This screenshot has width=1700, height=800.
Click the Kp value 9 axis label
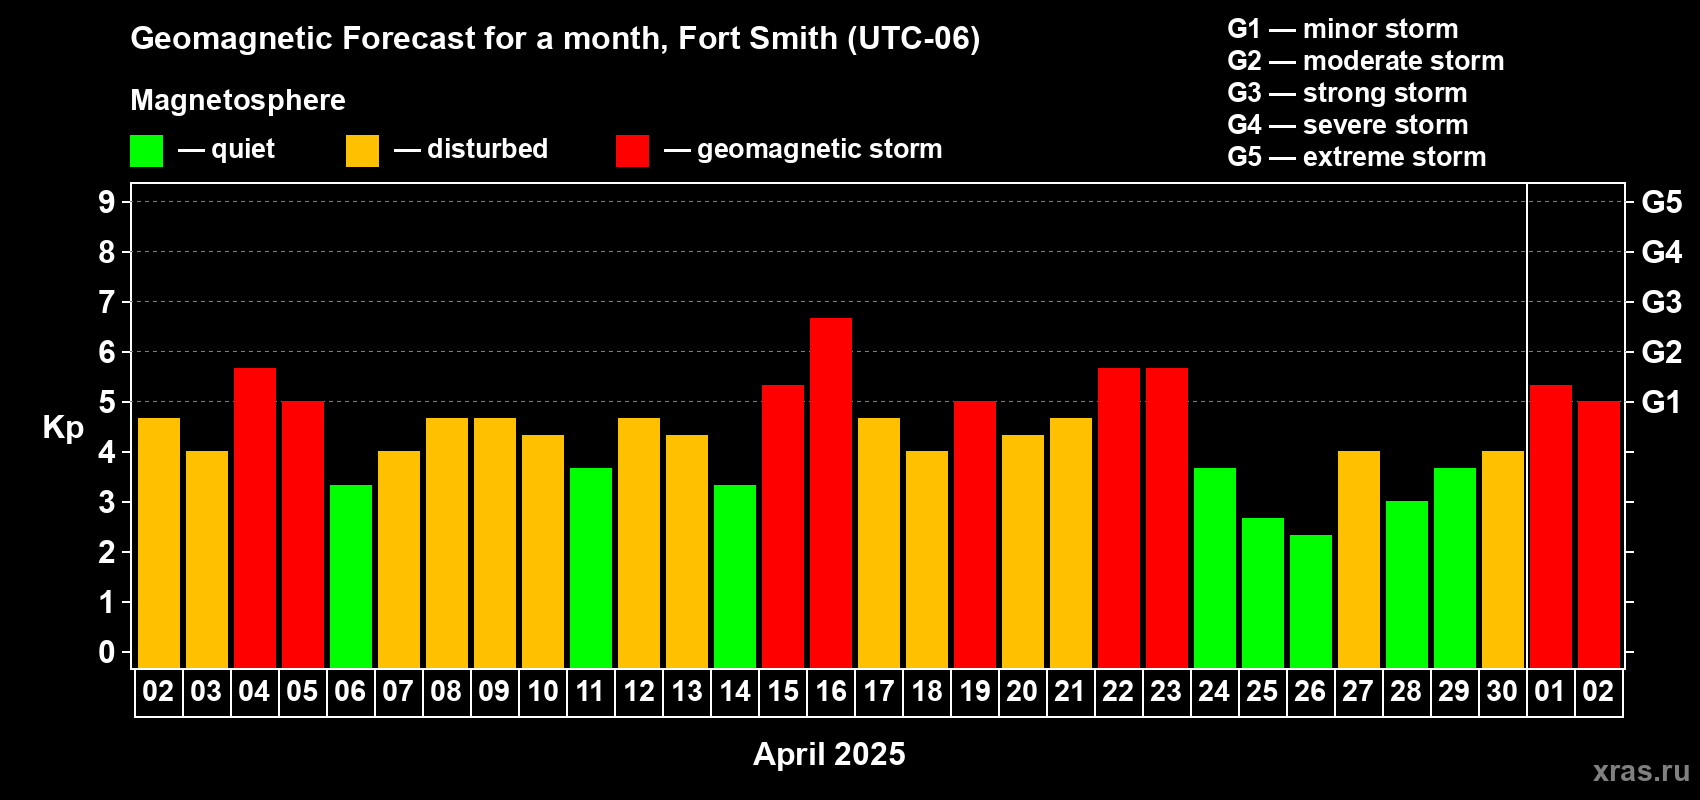[107, 202]
